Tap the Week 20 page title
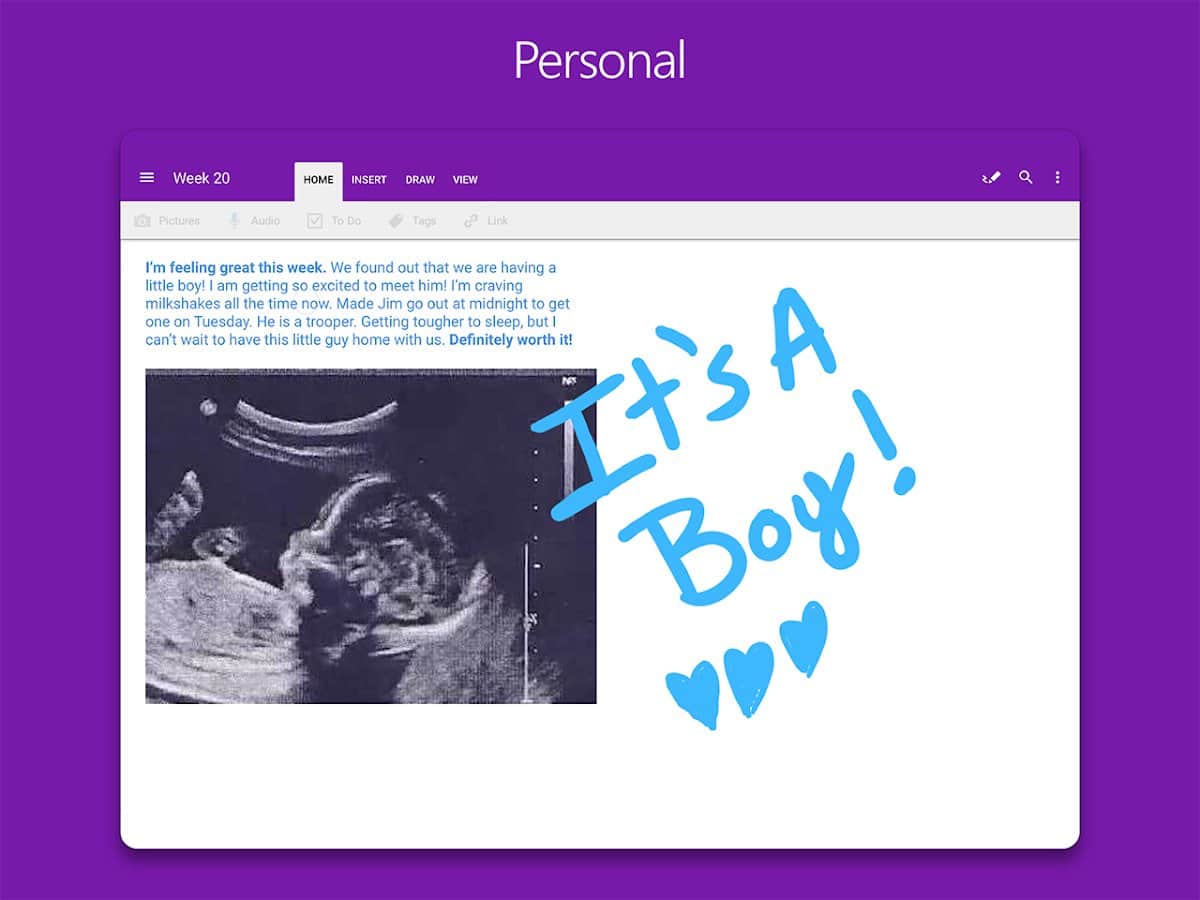1200x900 pixels. (x=201, y=178)
